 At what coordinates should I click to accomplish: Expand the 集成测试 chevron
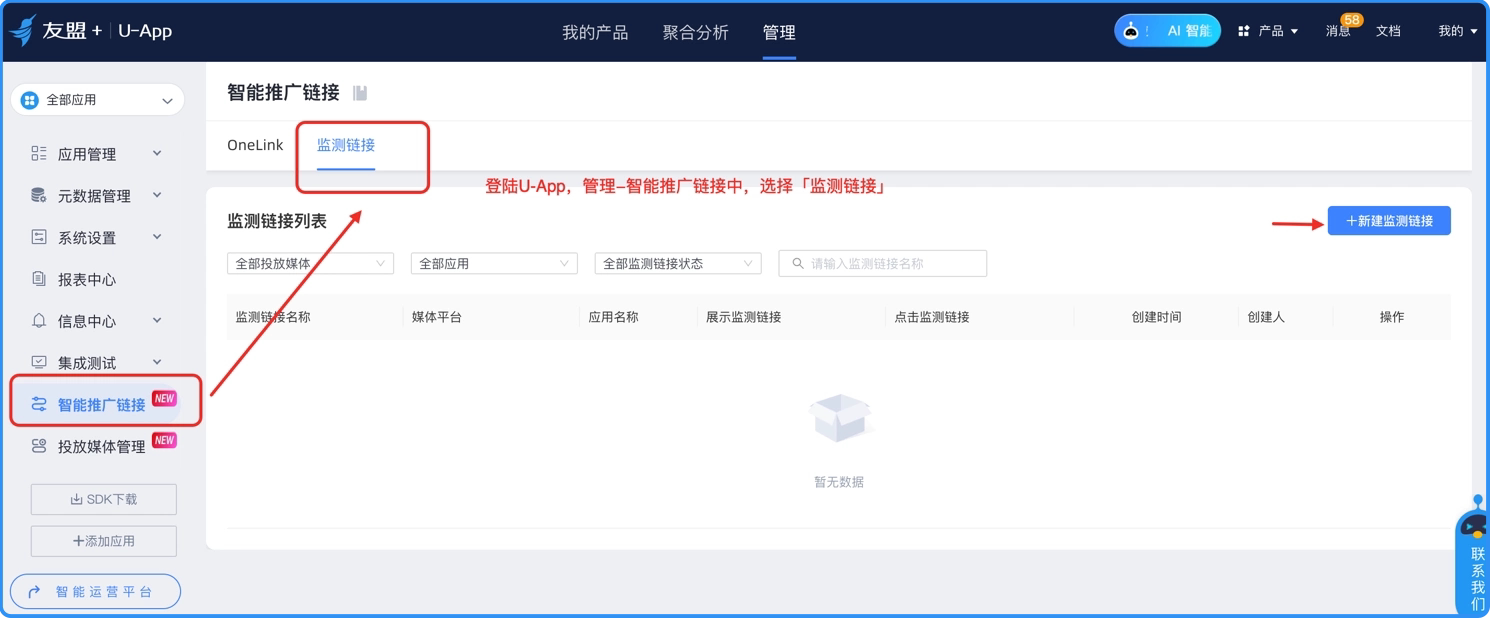point(157,362)
